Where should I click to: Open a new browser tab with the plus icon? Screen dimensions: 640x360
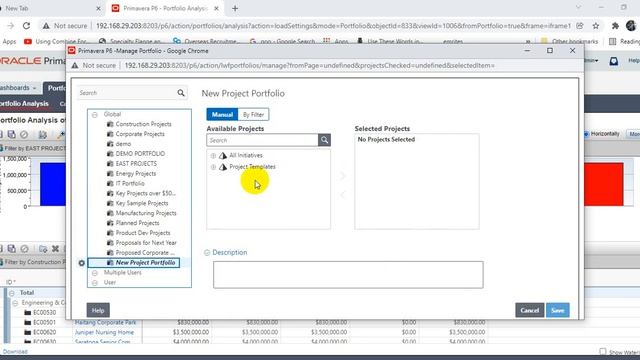(x=235, y=8)
